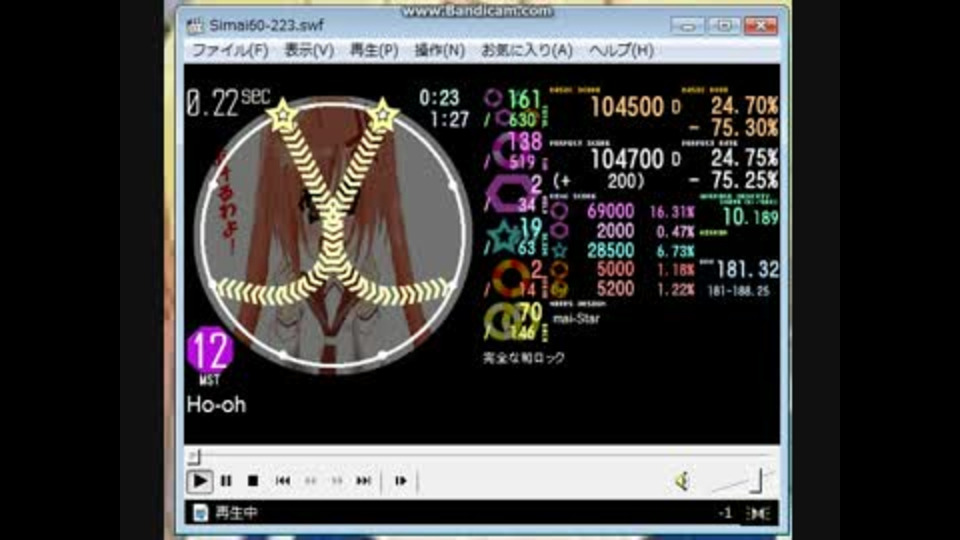Click the score value 104700

(627, 159)
